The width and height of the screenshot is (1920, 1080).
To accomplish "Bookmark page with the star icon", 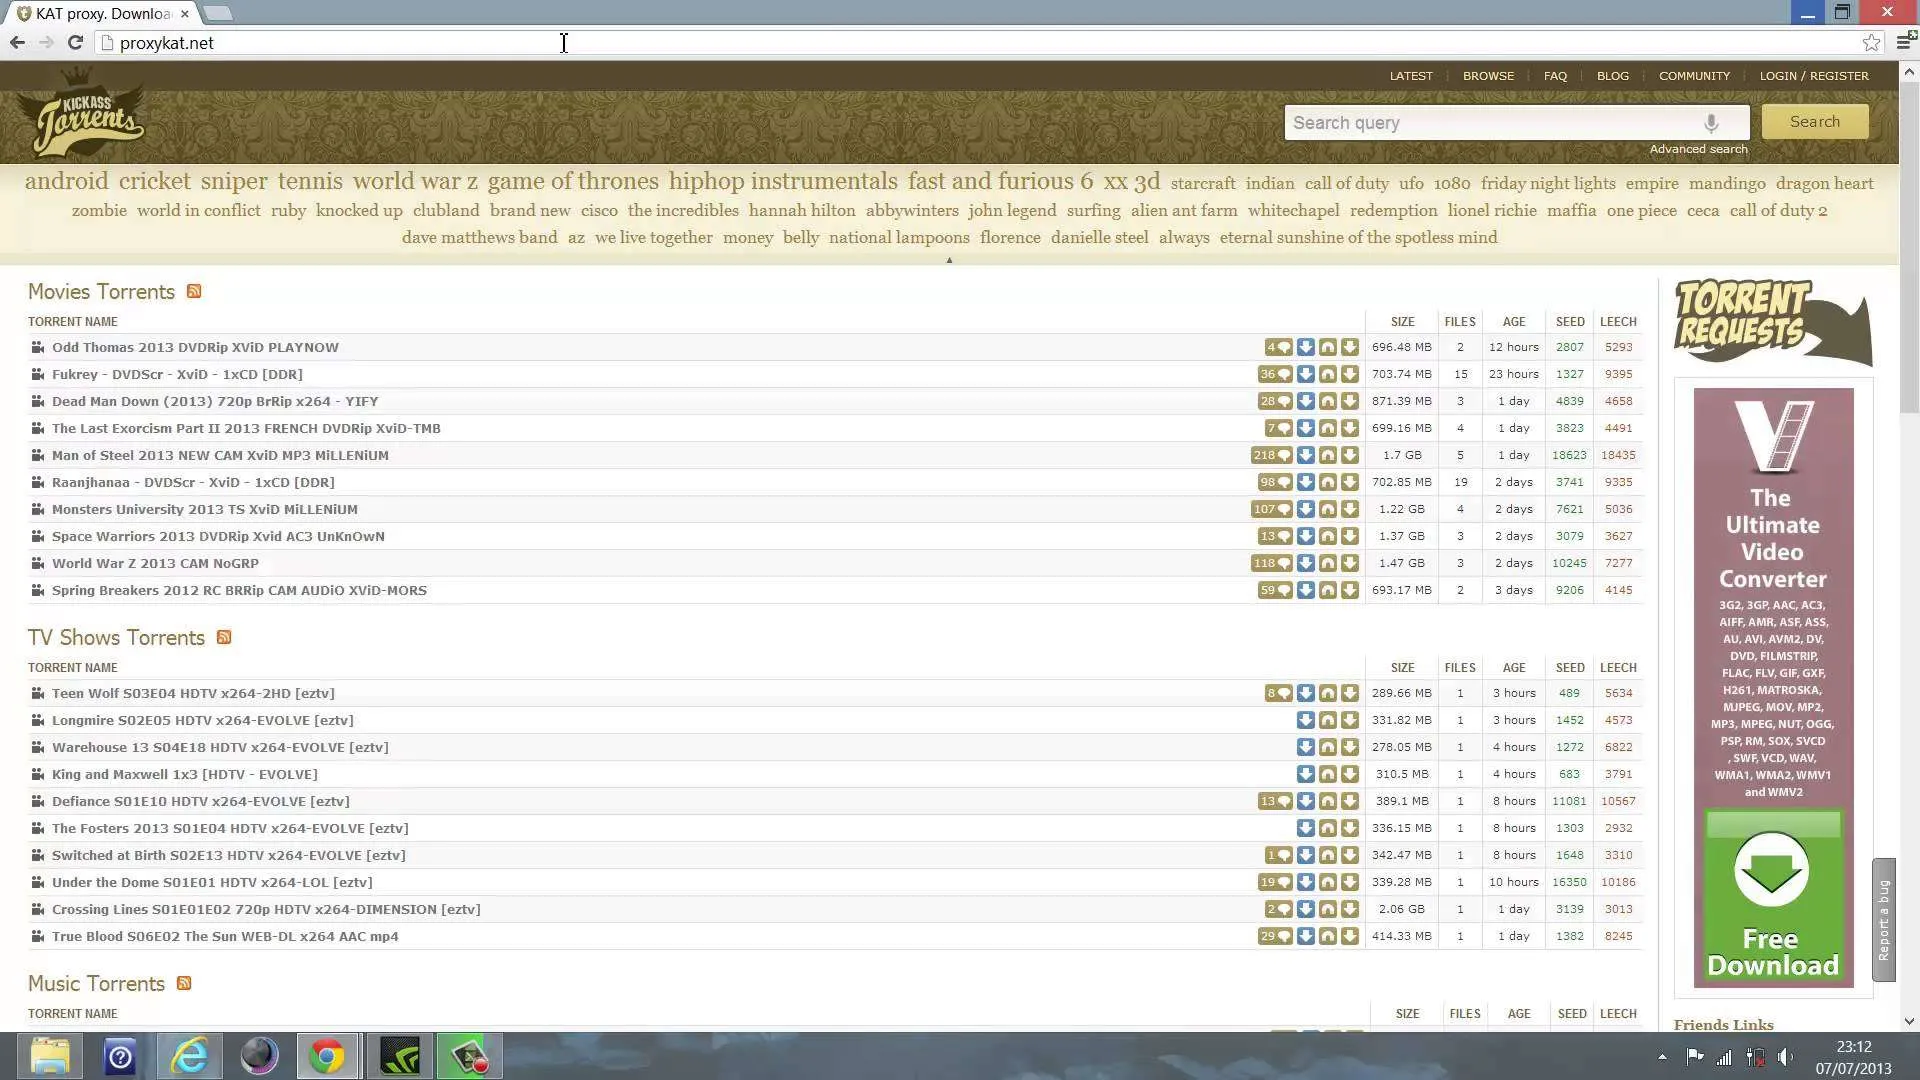I will click(1871, 42).
